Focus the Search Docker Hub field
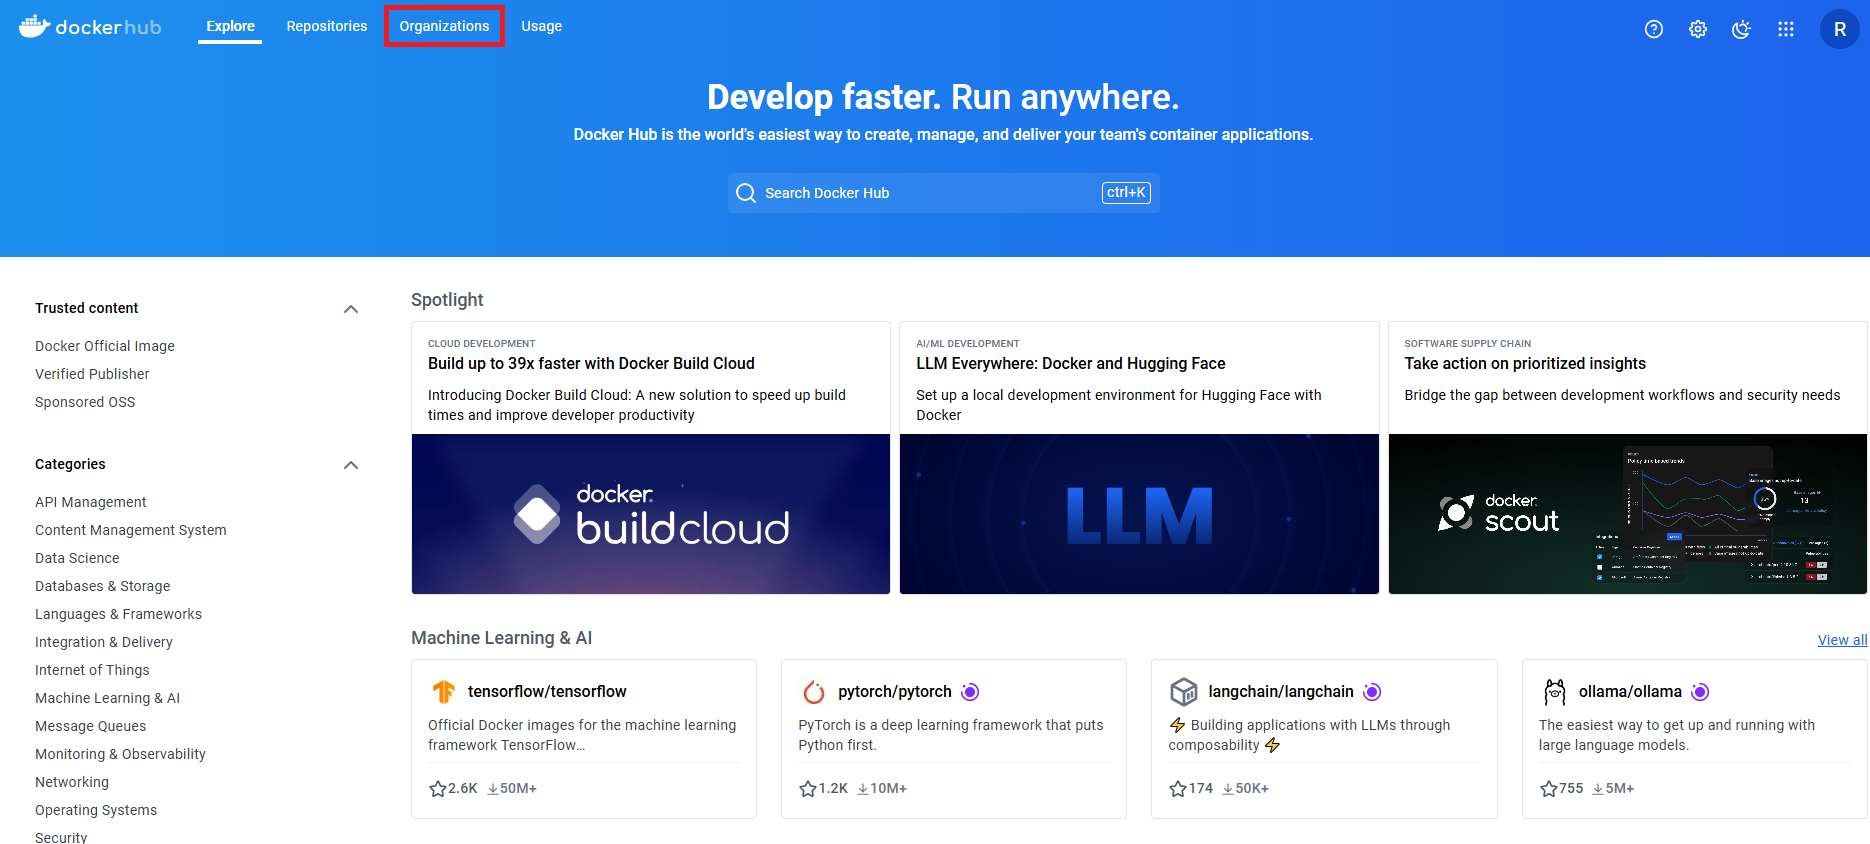The image size is (1870, 844). 944,193
